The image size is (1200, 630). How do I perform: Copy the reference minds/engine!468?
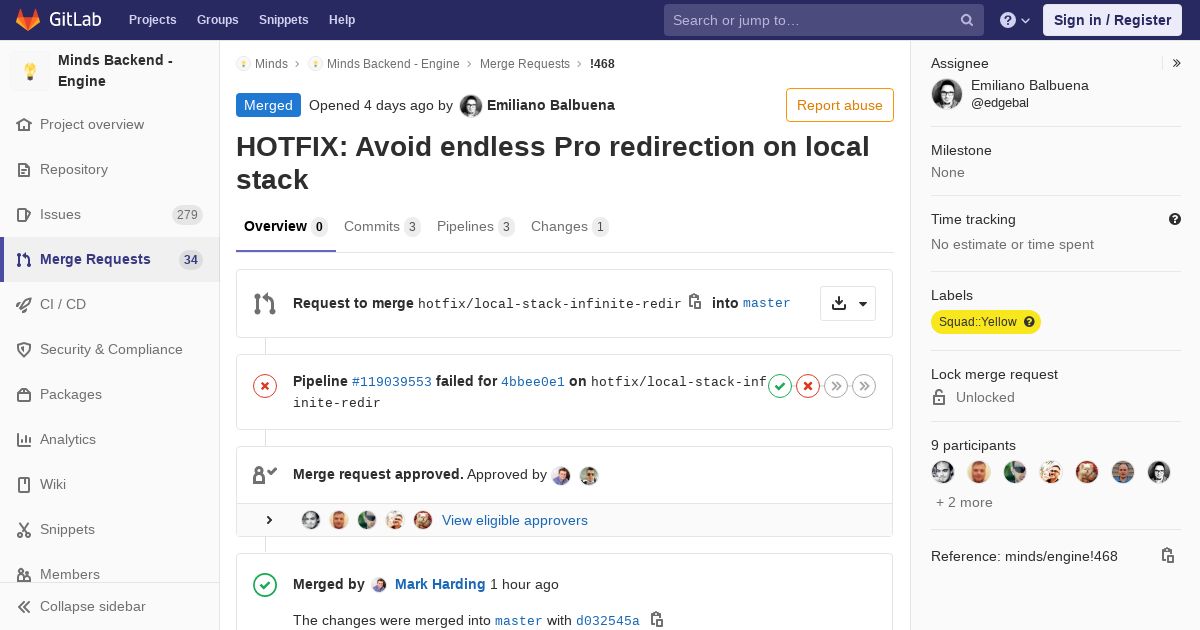tap(1167, 556)
